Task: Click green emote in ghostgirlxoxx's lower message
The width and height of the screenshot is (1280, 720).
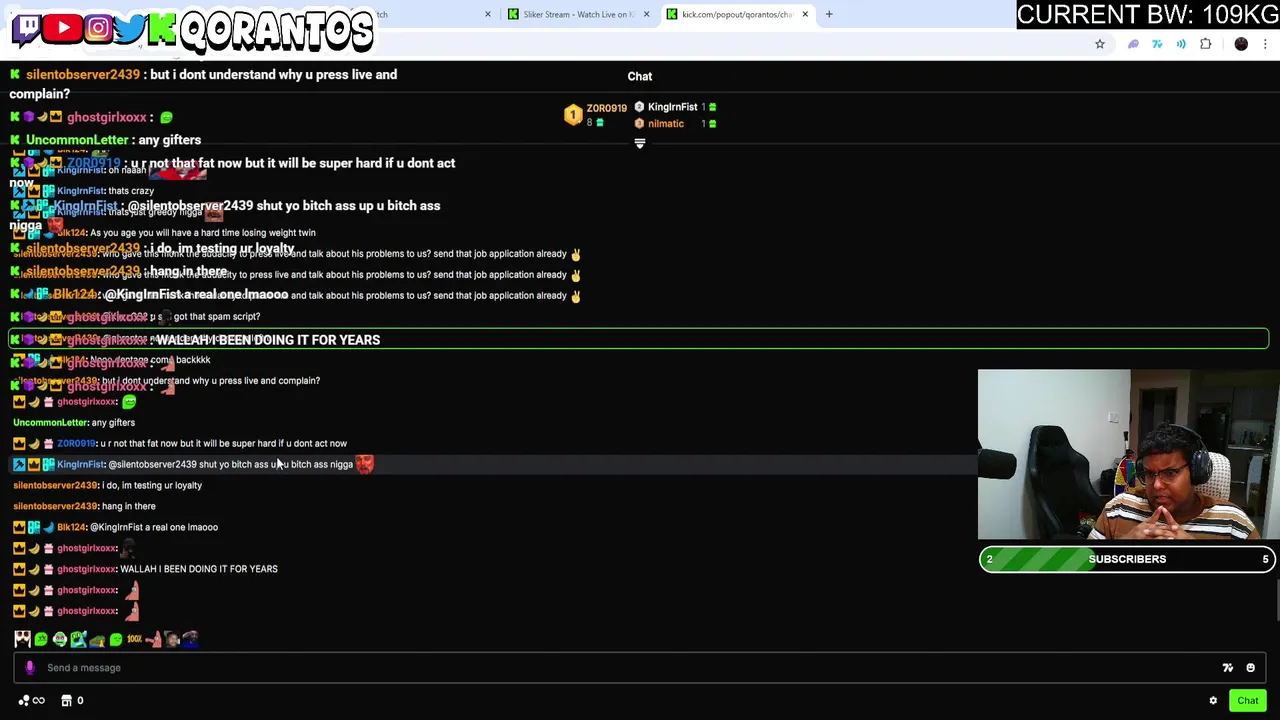Action: (x=128, y=401)
